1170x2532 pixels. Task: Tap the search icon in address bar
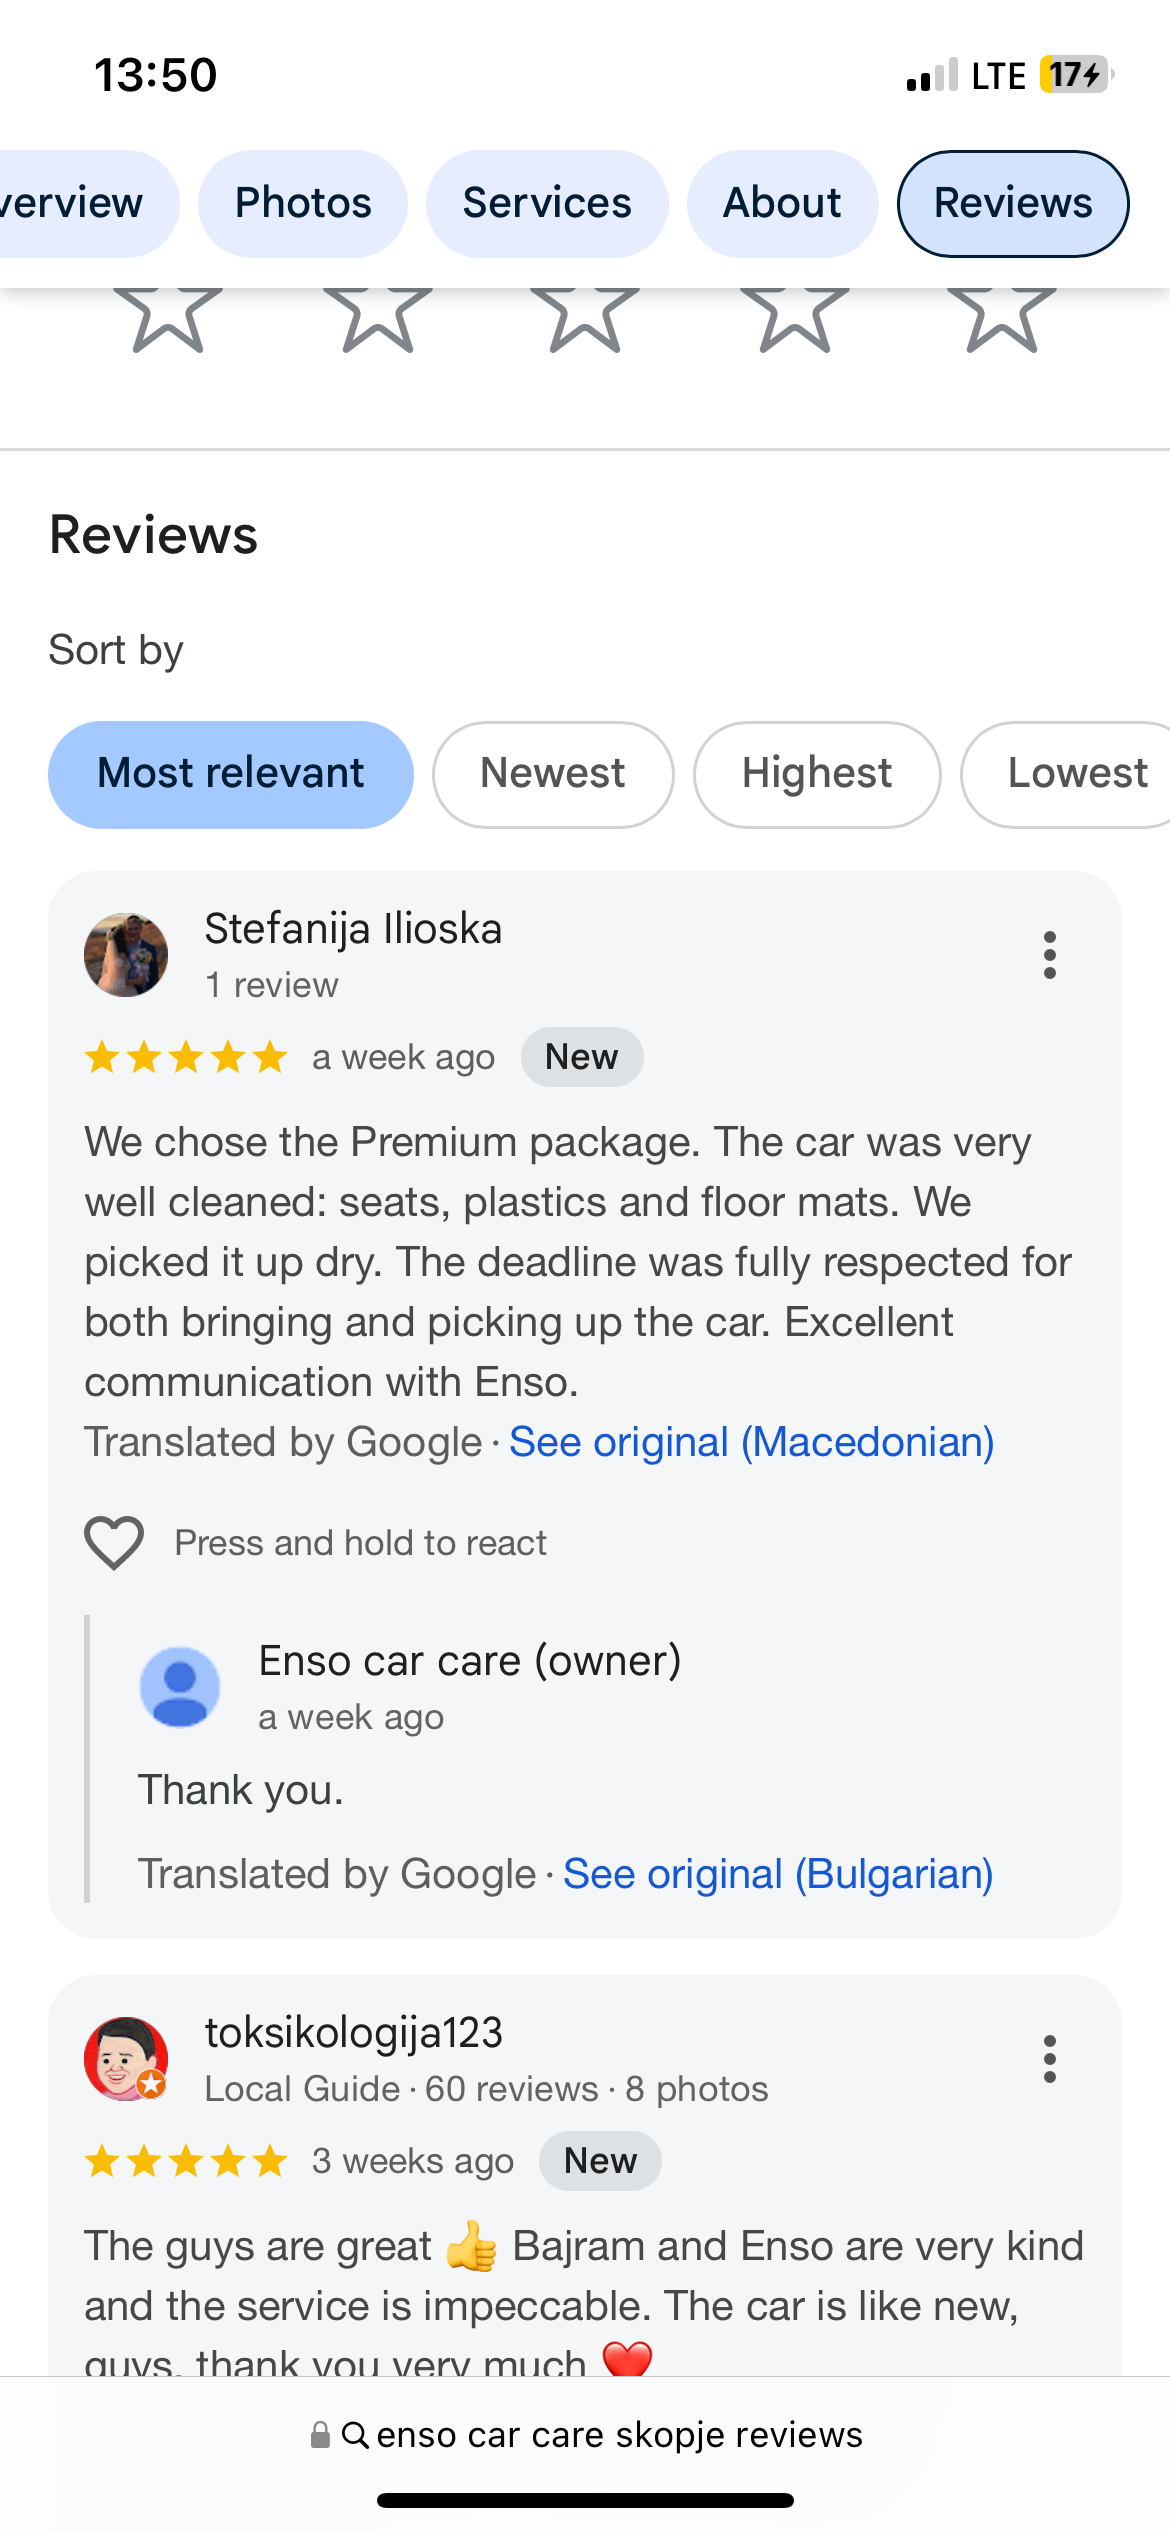pyautogui.click(x=355, y=2434)
